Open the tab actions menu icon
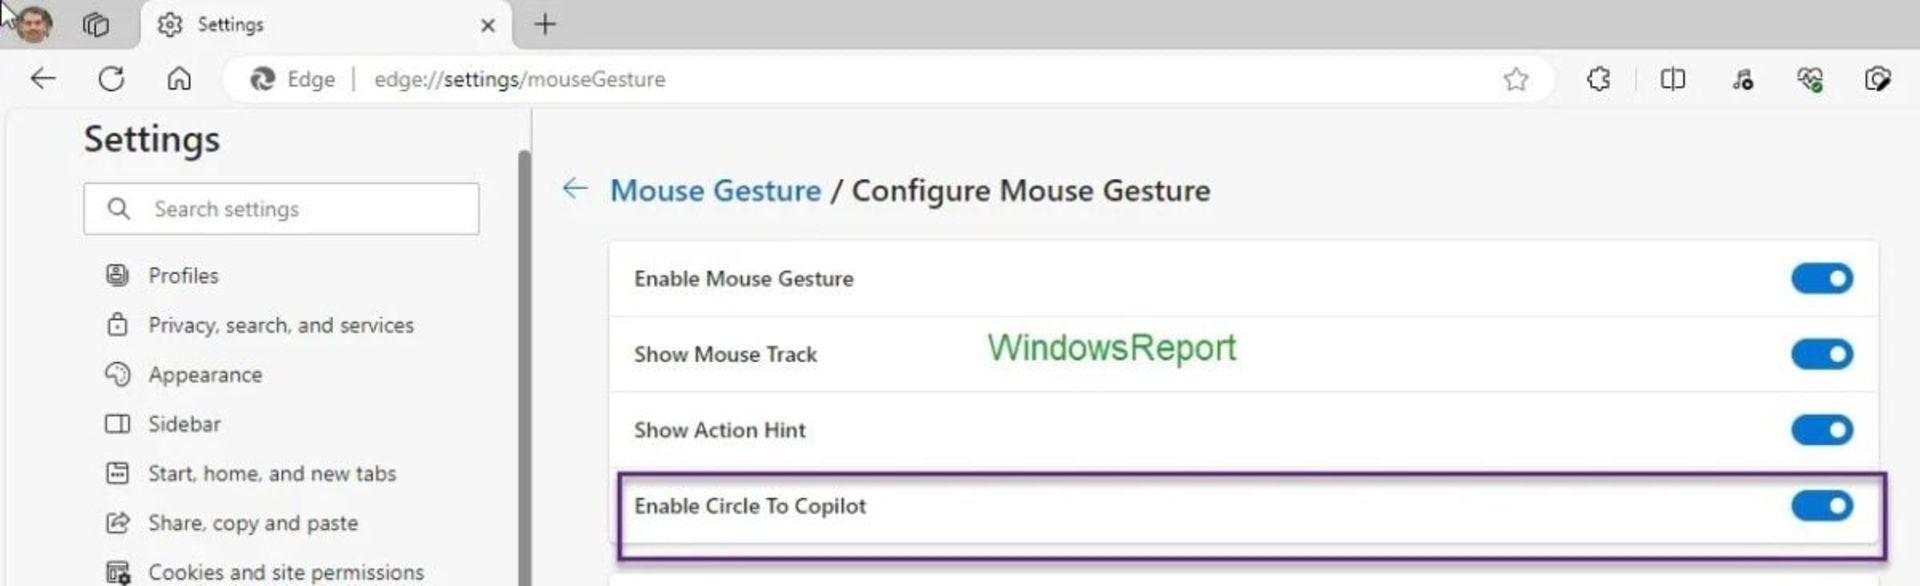 point(96,24)
